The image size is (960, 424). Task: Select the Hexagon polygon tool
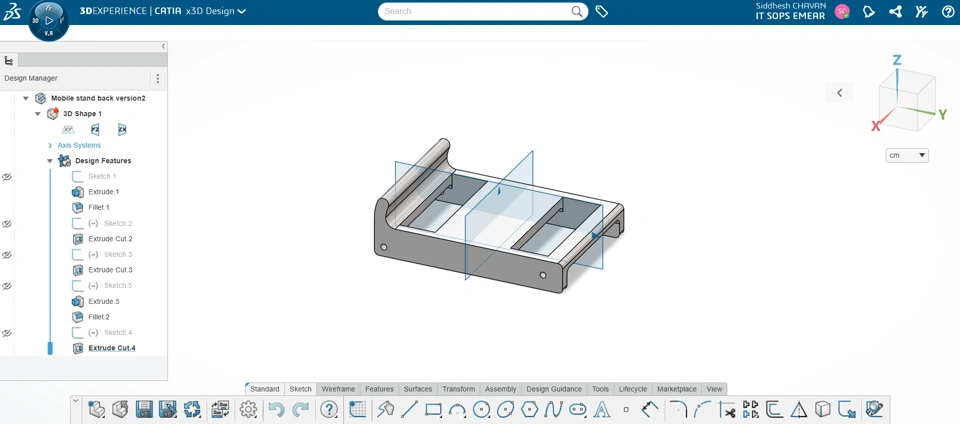[529, 409]
